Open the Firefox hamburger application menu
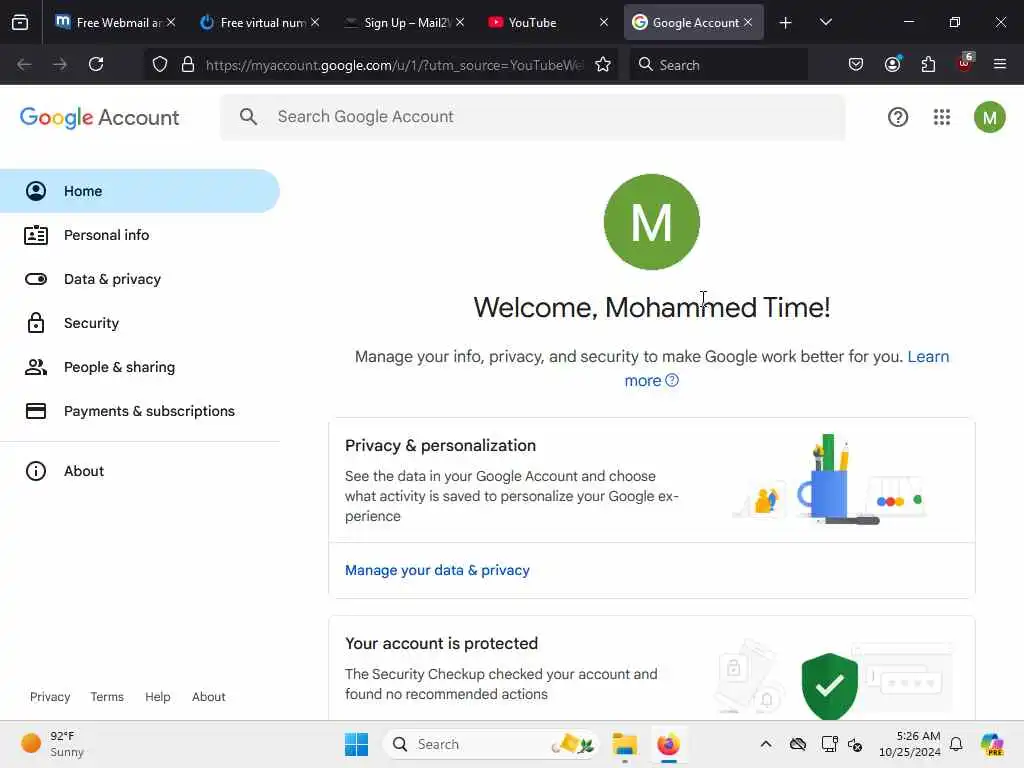 [x=1000, y=64]
